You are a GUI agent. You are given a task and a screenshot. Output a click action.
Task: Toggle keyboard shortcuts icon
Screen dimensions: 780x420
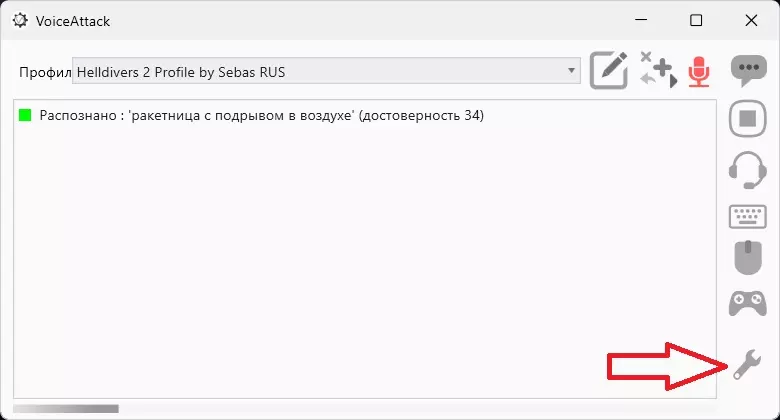747,215
